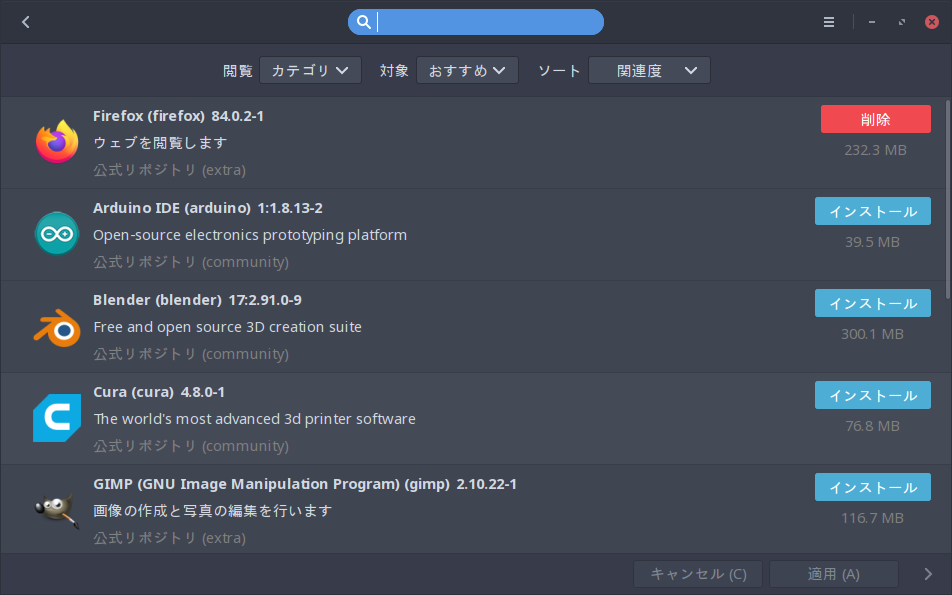Install GIMP

[872, 488]
